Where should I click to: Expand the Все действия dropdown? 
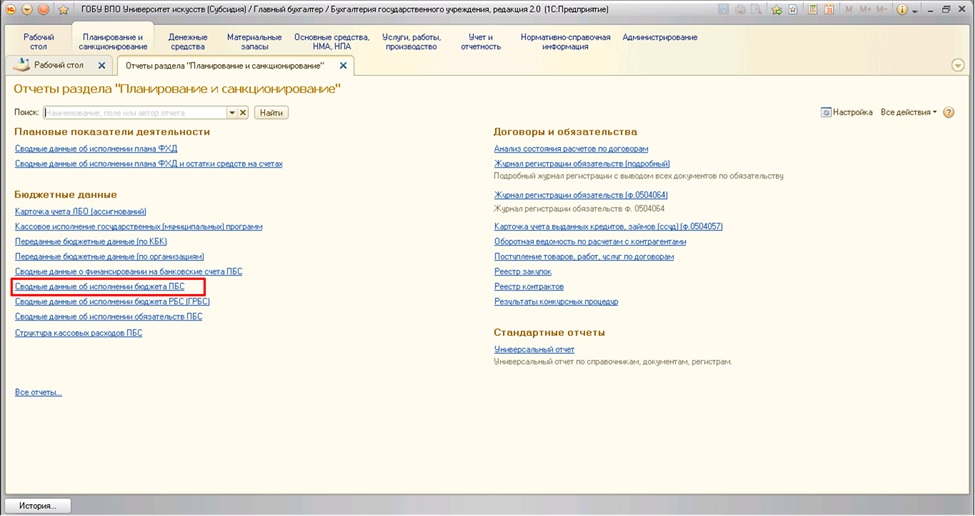tap(909, 112)
